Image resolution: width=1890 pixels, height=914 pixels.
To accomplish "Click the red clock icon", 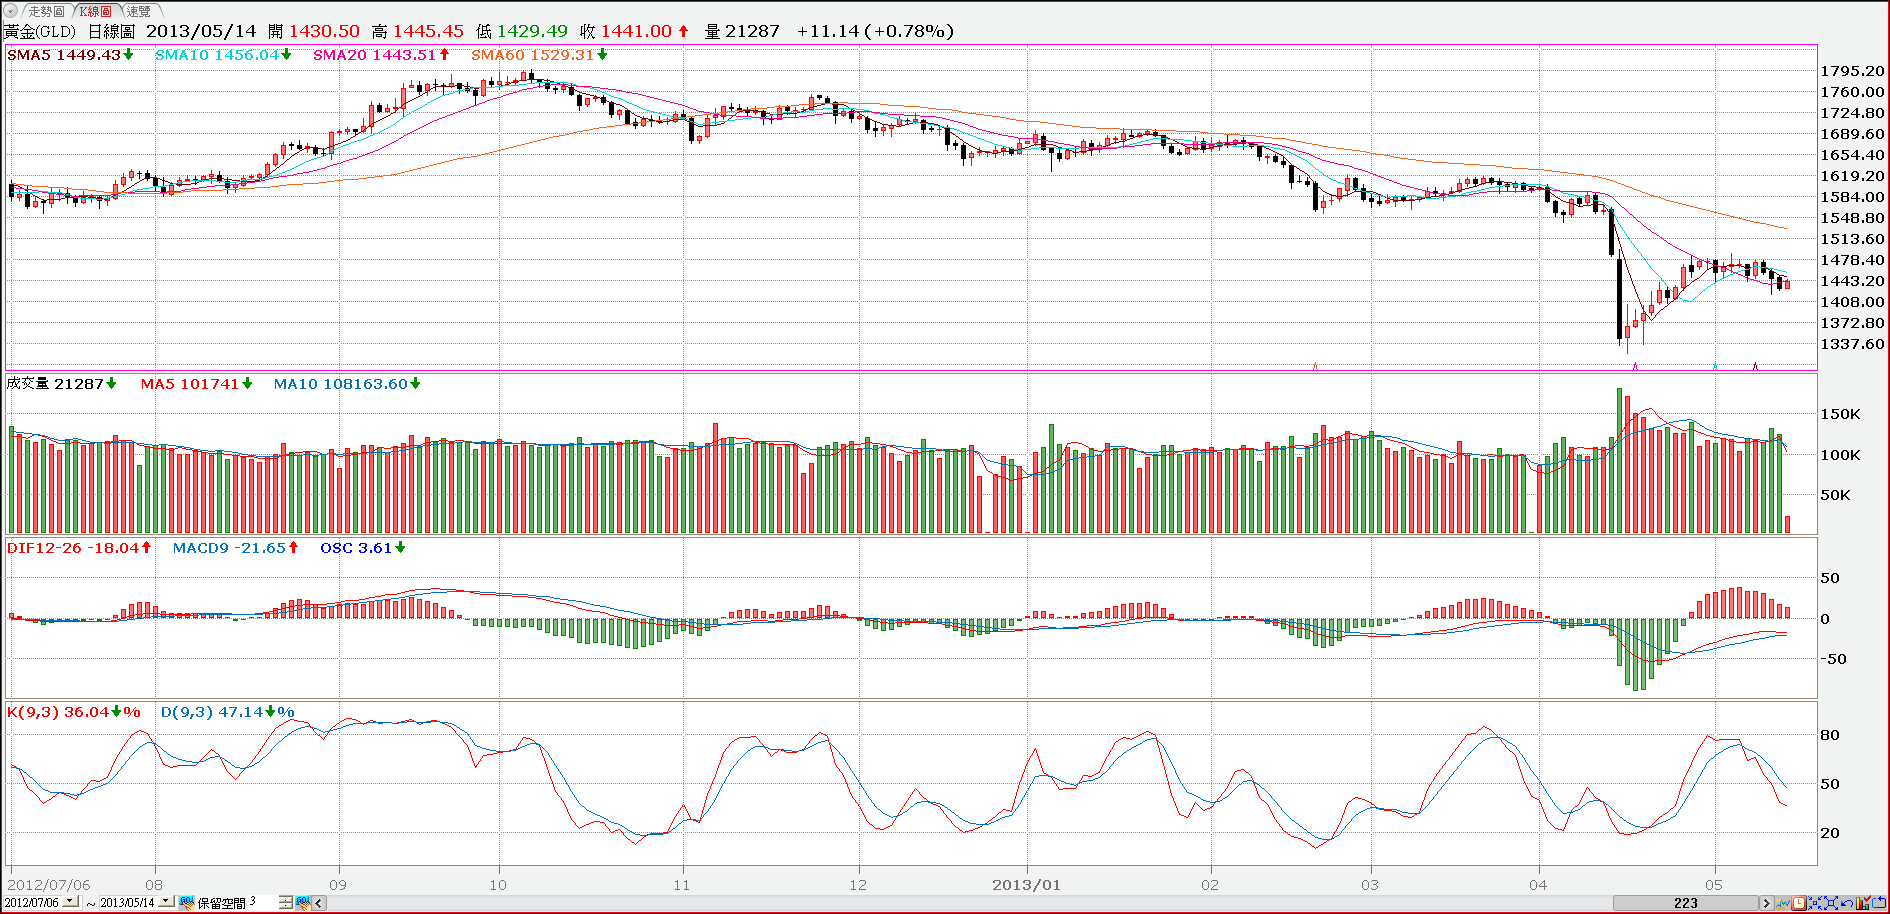I will (1798, 903).
